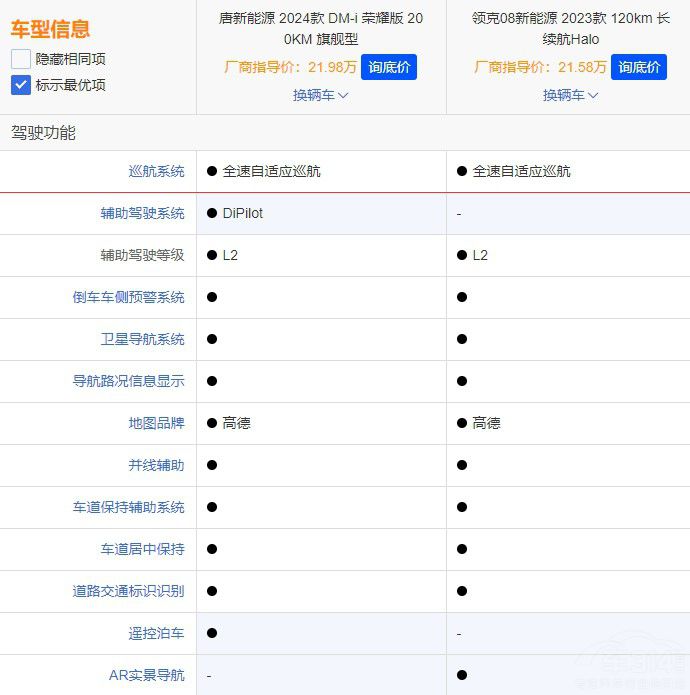Click 询底价 button for 唐新能源
The image size is (690, 695).
click(x=388, y=67)
